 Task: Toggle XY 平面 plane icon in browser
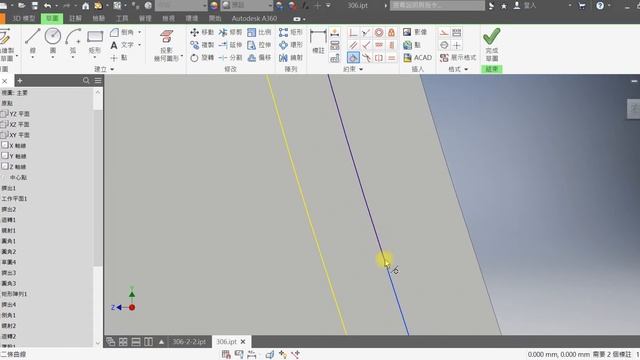[4, 135]
